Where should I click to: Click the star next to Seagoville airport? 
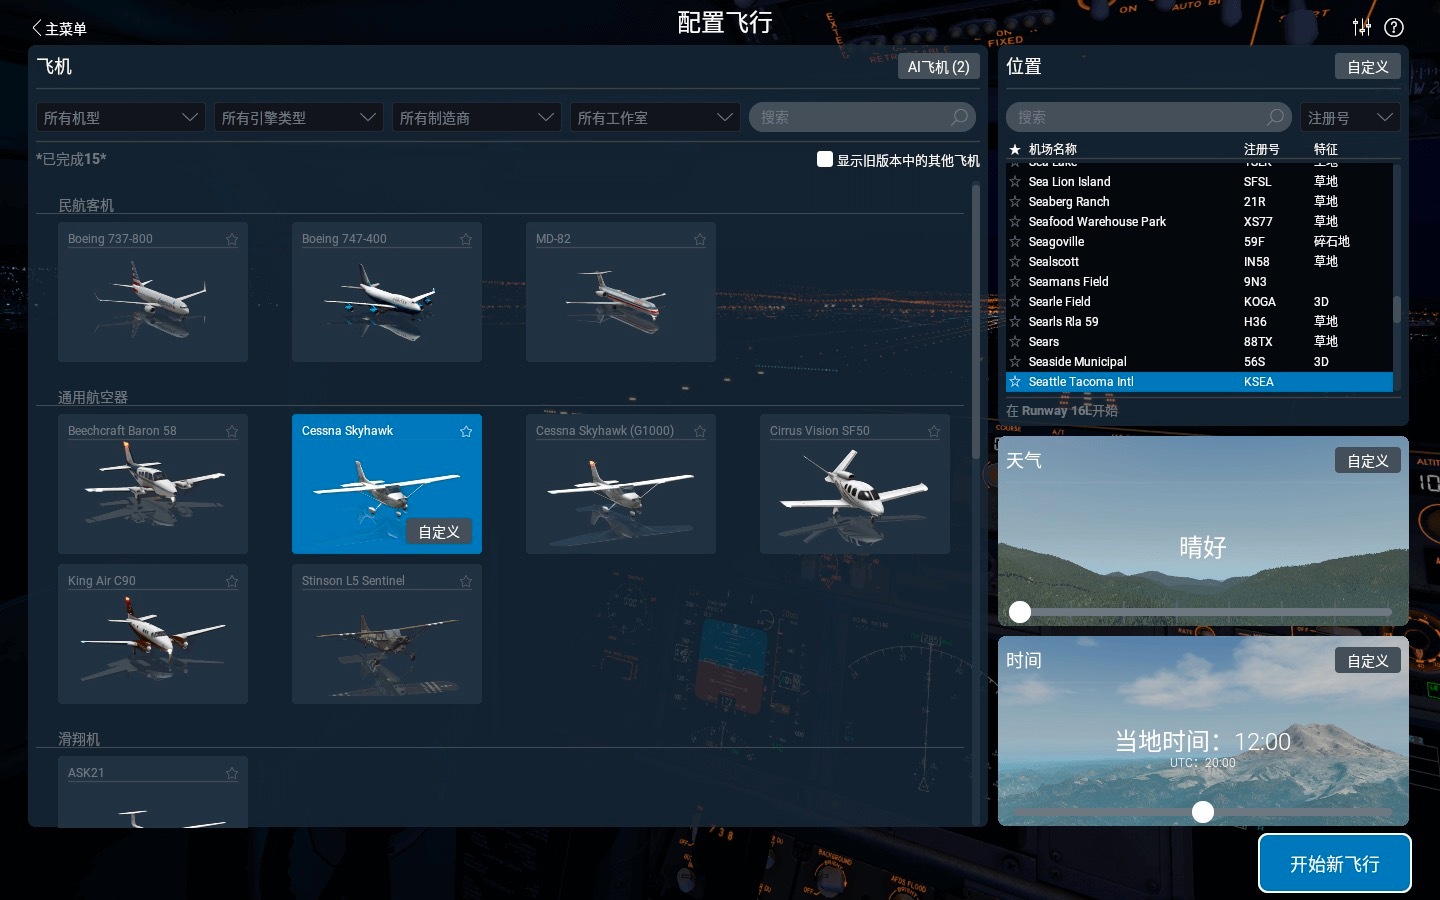pos(1015,242)
